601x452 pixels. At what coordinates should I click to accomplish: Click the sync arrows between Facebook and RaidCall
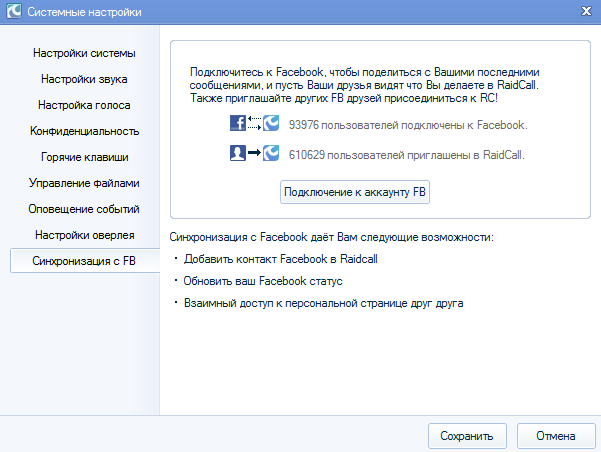click(254, 123)
